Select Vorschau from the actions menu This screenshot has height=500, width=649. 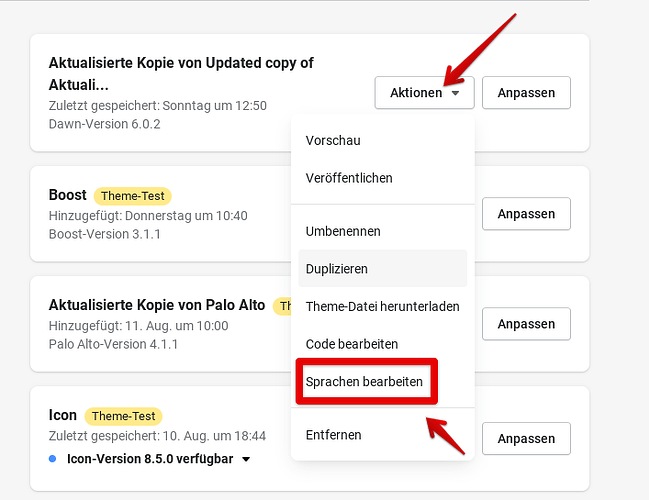[x=333, y=141]
